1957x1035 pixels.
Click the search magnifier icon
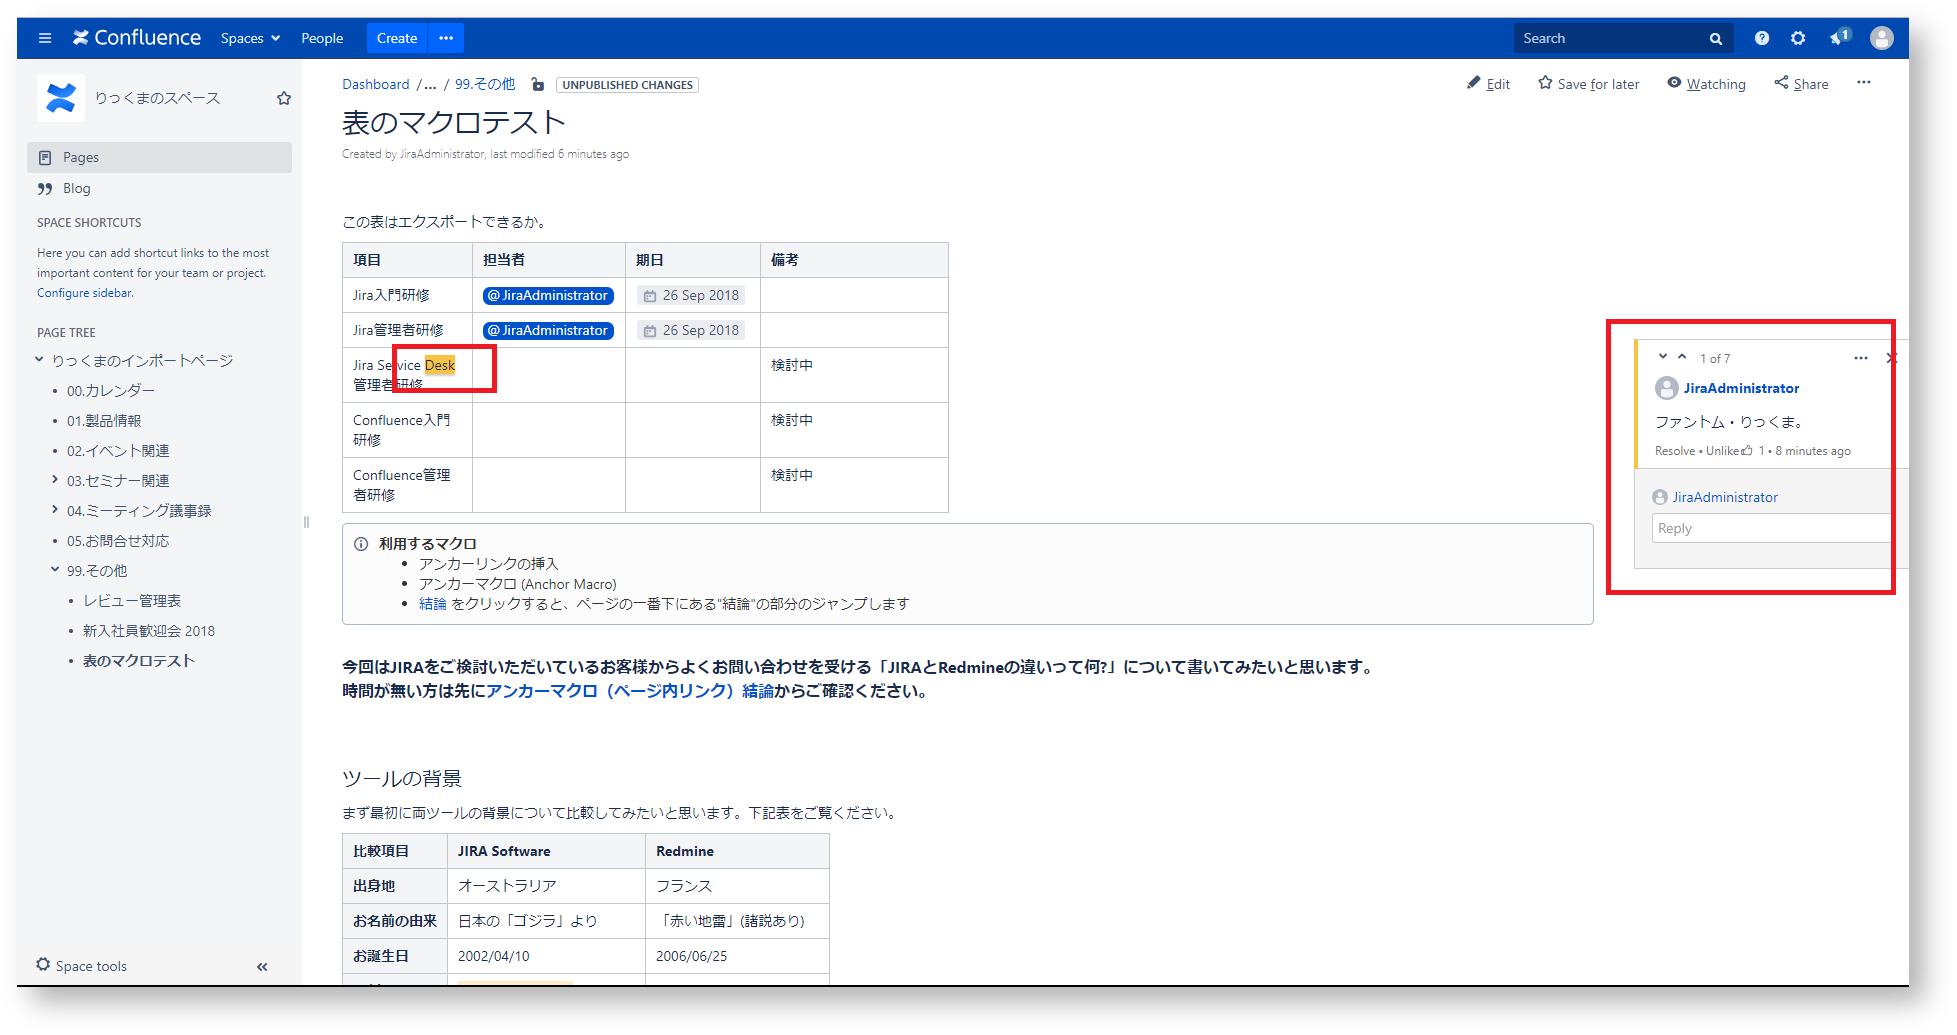[x=1716, y=39]
